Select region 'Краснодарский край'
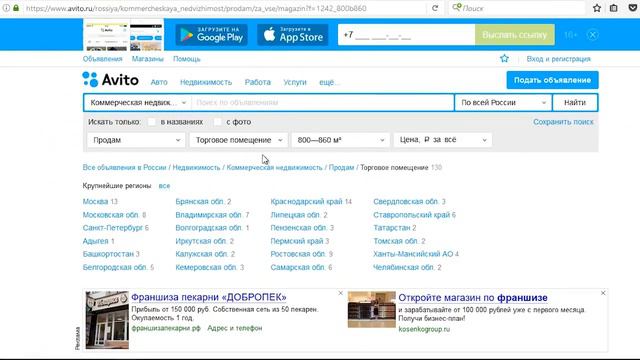Image resolution: width=640 pixels, height=360 pixels. [x=306, y=201]
